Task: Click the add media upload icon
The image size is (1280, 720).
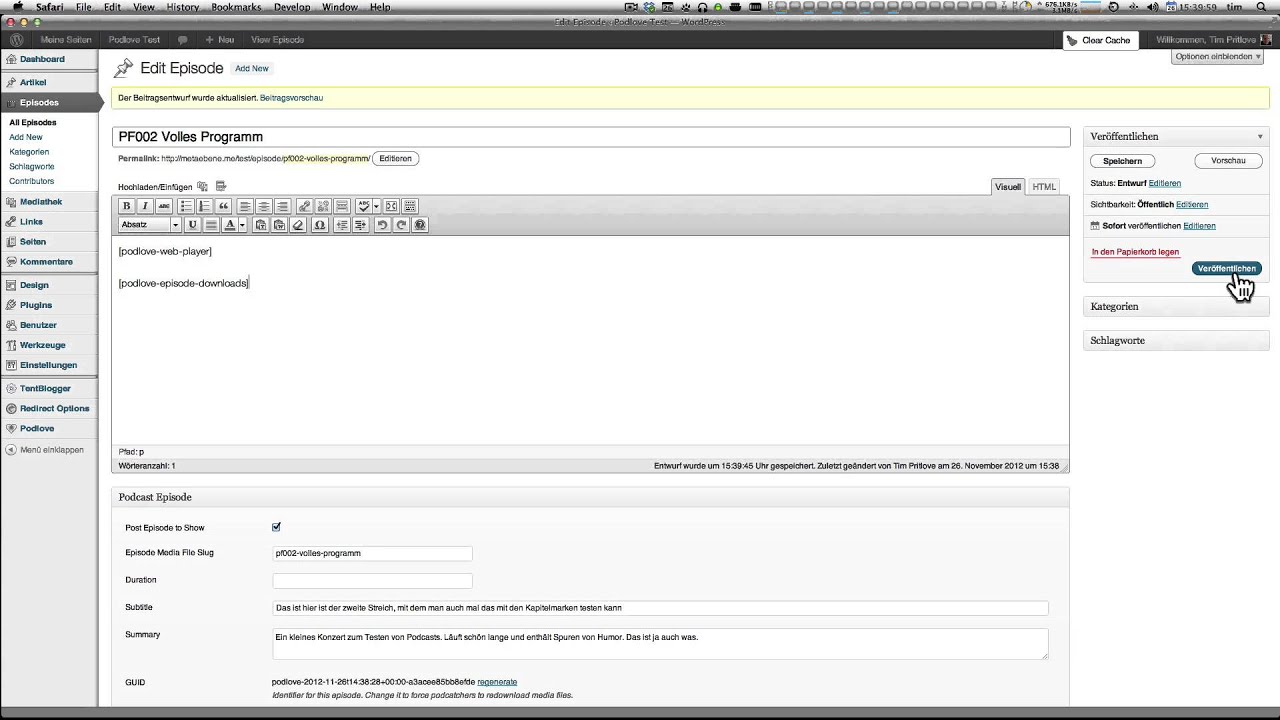Action: 203,186
